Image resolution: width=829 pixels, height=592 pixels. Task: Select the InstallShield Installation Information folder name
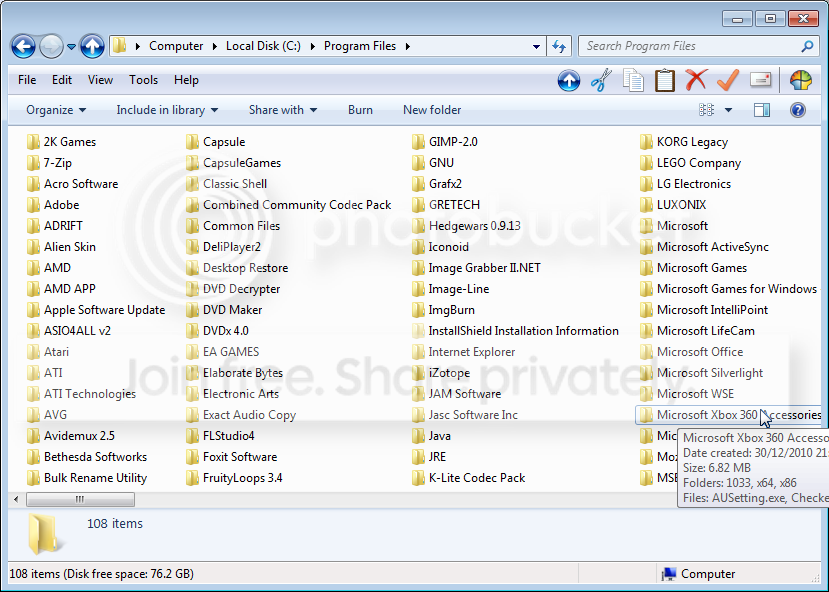click(x=523, y=331)
